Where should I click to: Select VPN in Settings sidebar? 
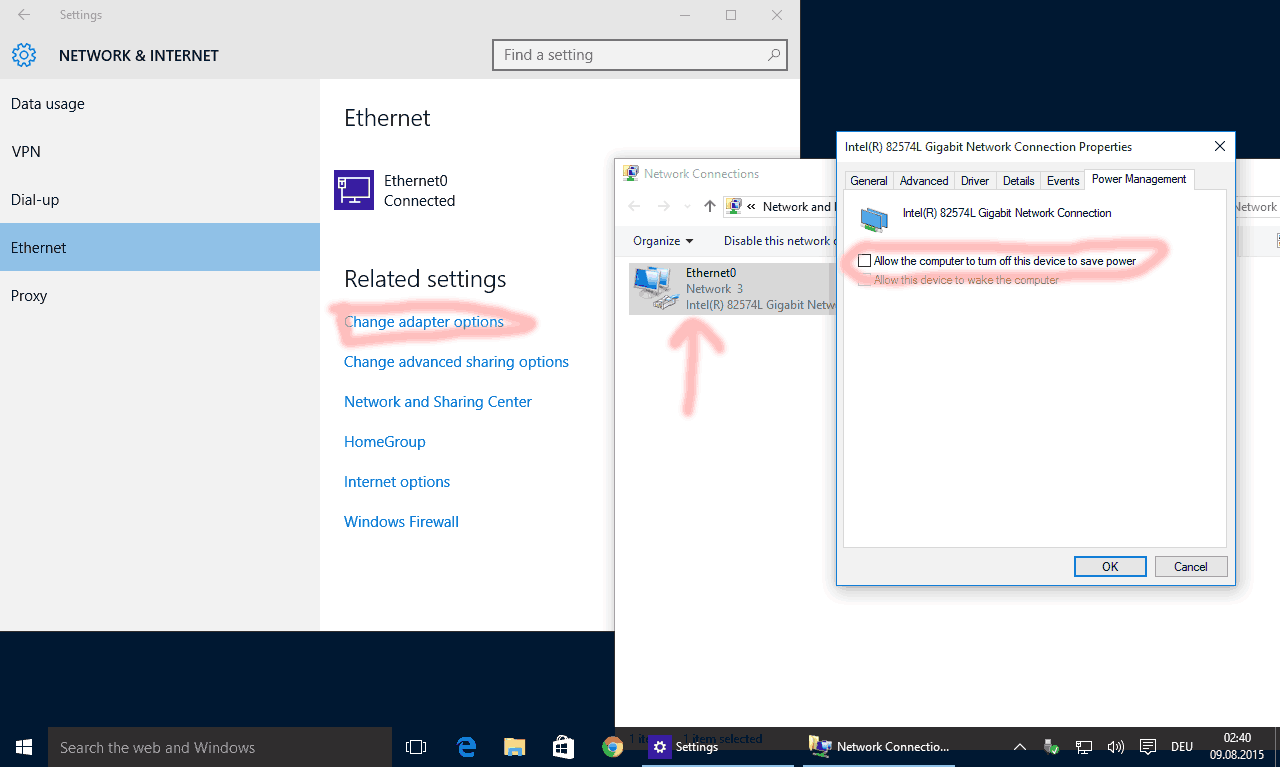click(x=160, y=151)
